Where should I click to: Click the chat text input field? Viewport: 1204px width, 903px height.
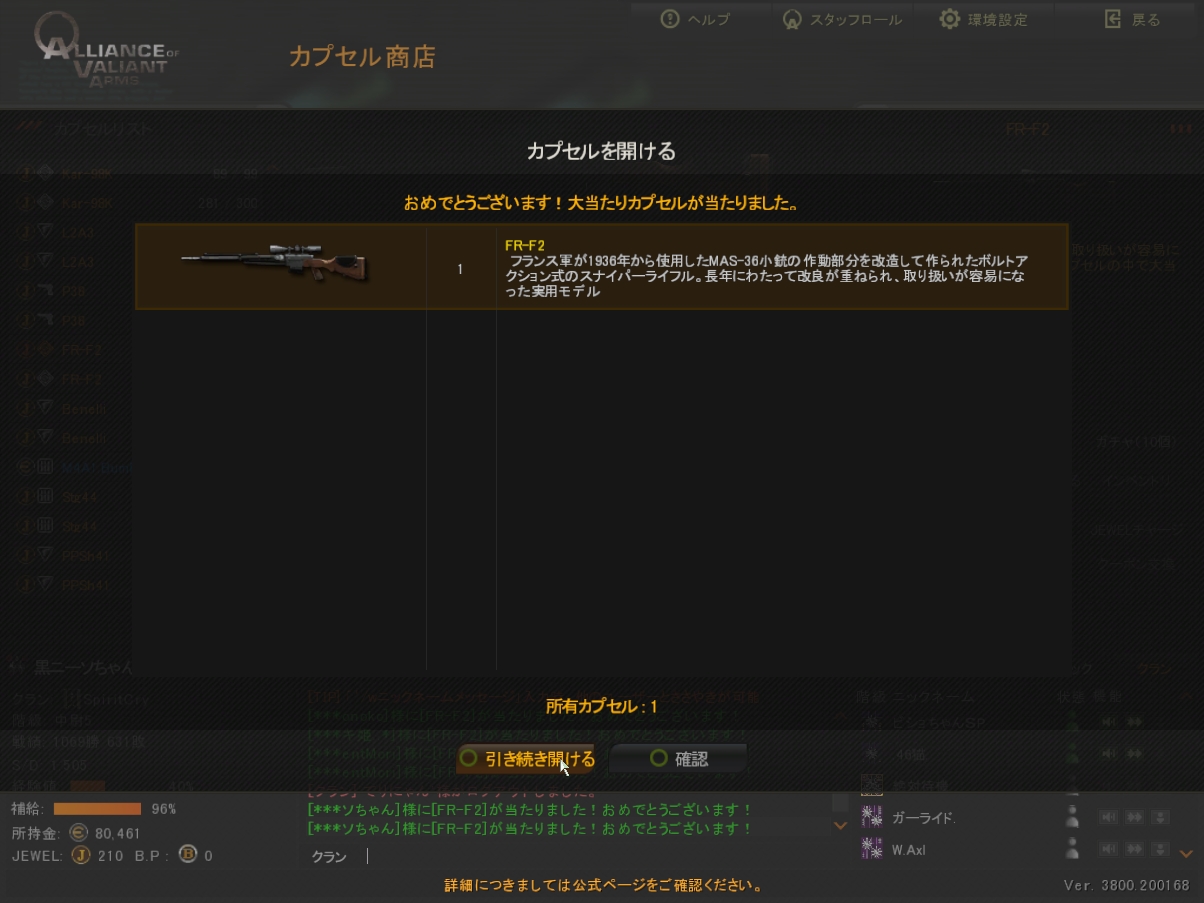(x=593, y=857)
